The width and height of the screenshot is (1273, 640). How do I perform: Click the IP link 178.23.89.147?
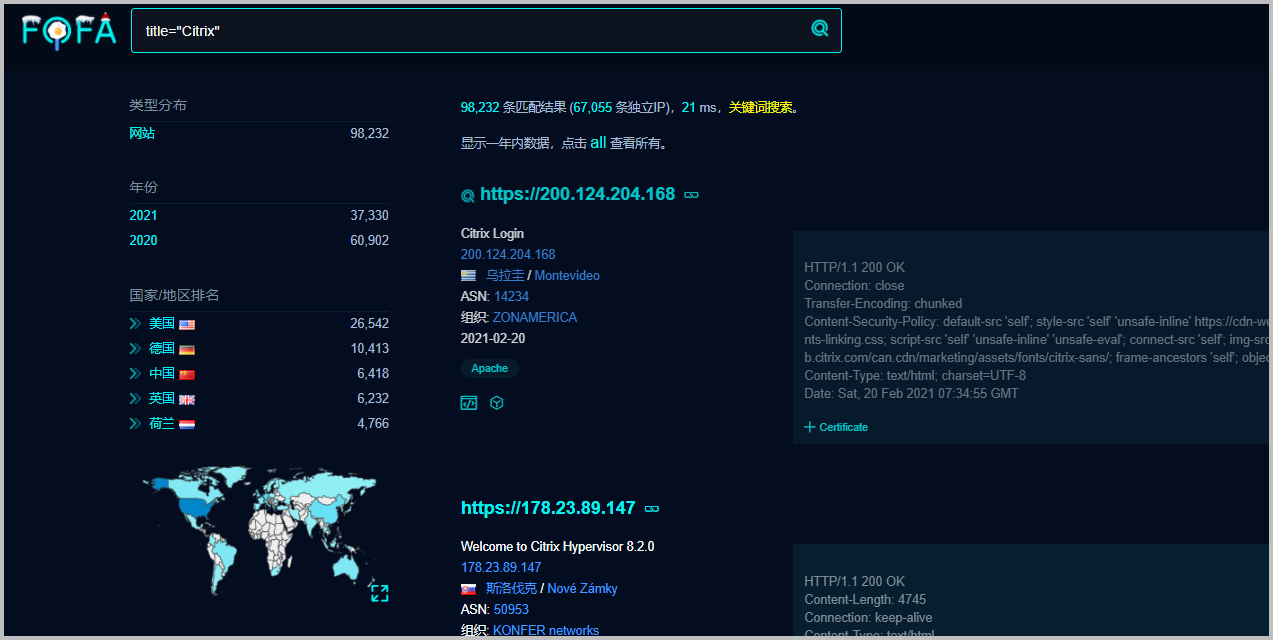click(x=501, y=567)
